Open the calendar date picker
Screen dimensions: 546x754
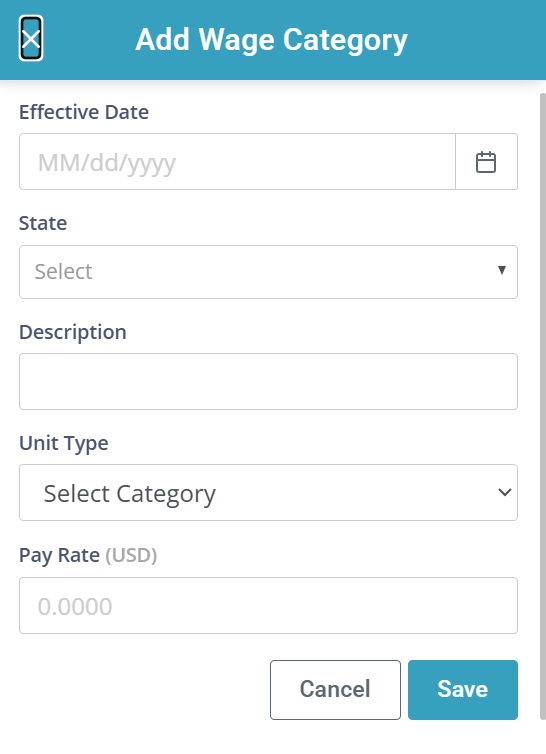[x=486, y=162]
